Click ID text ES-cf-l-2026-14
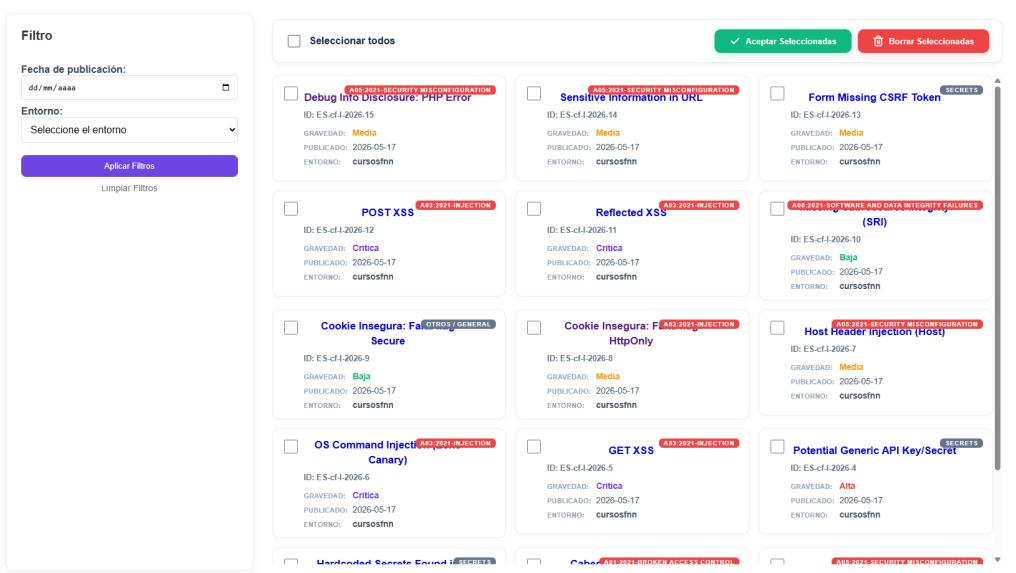This screenshot has width=1016, height=573. coord(582,115)
